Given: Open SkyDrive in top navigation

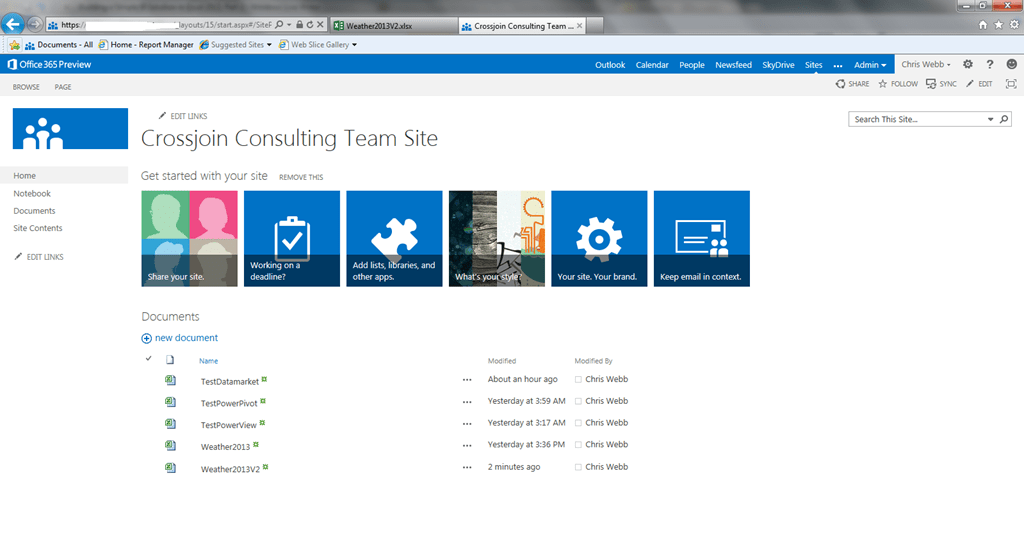Looking at the screenshot, I should [778, 65].
